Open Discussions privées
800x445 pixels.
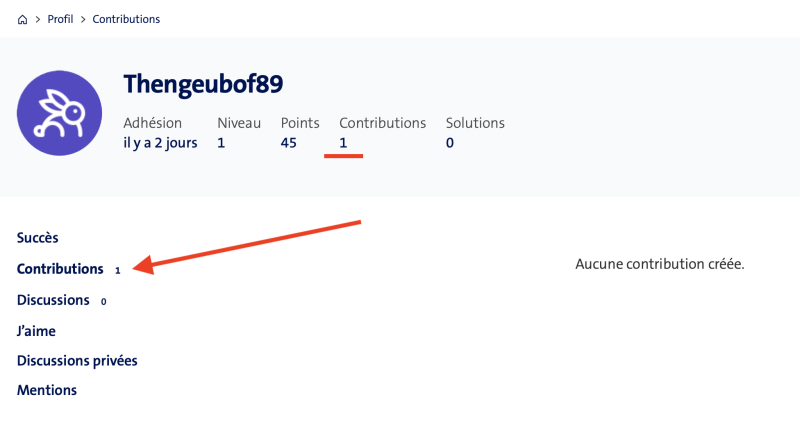tap(77, 360)
